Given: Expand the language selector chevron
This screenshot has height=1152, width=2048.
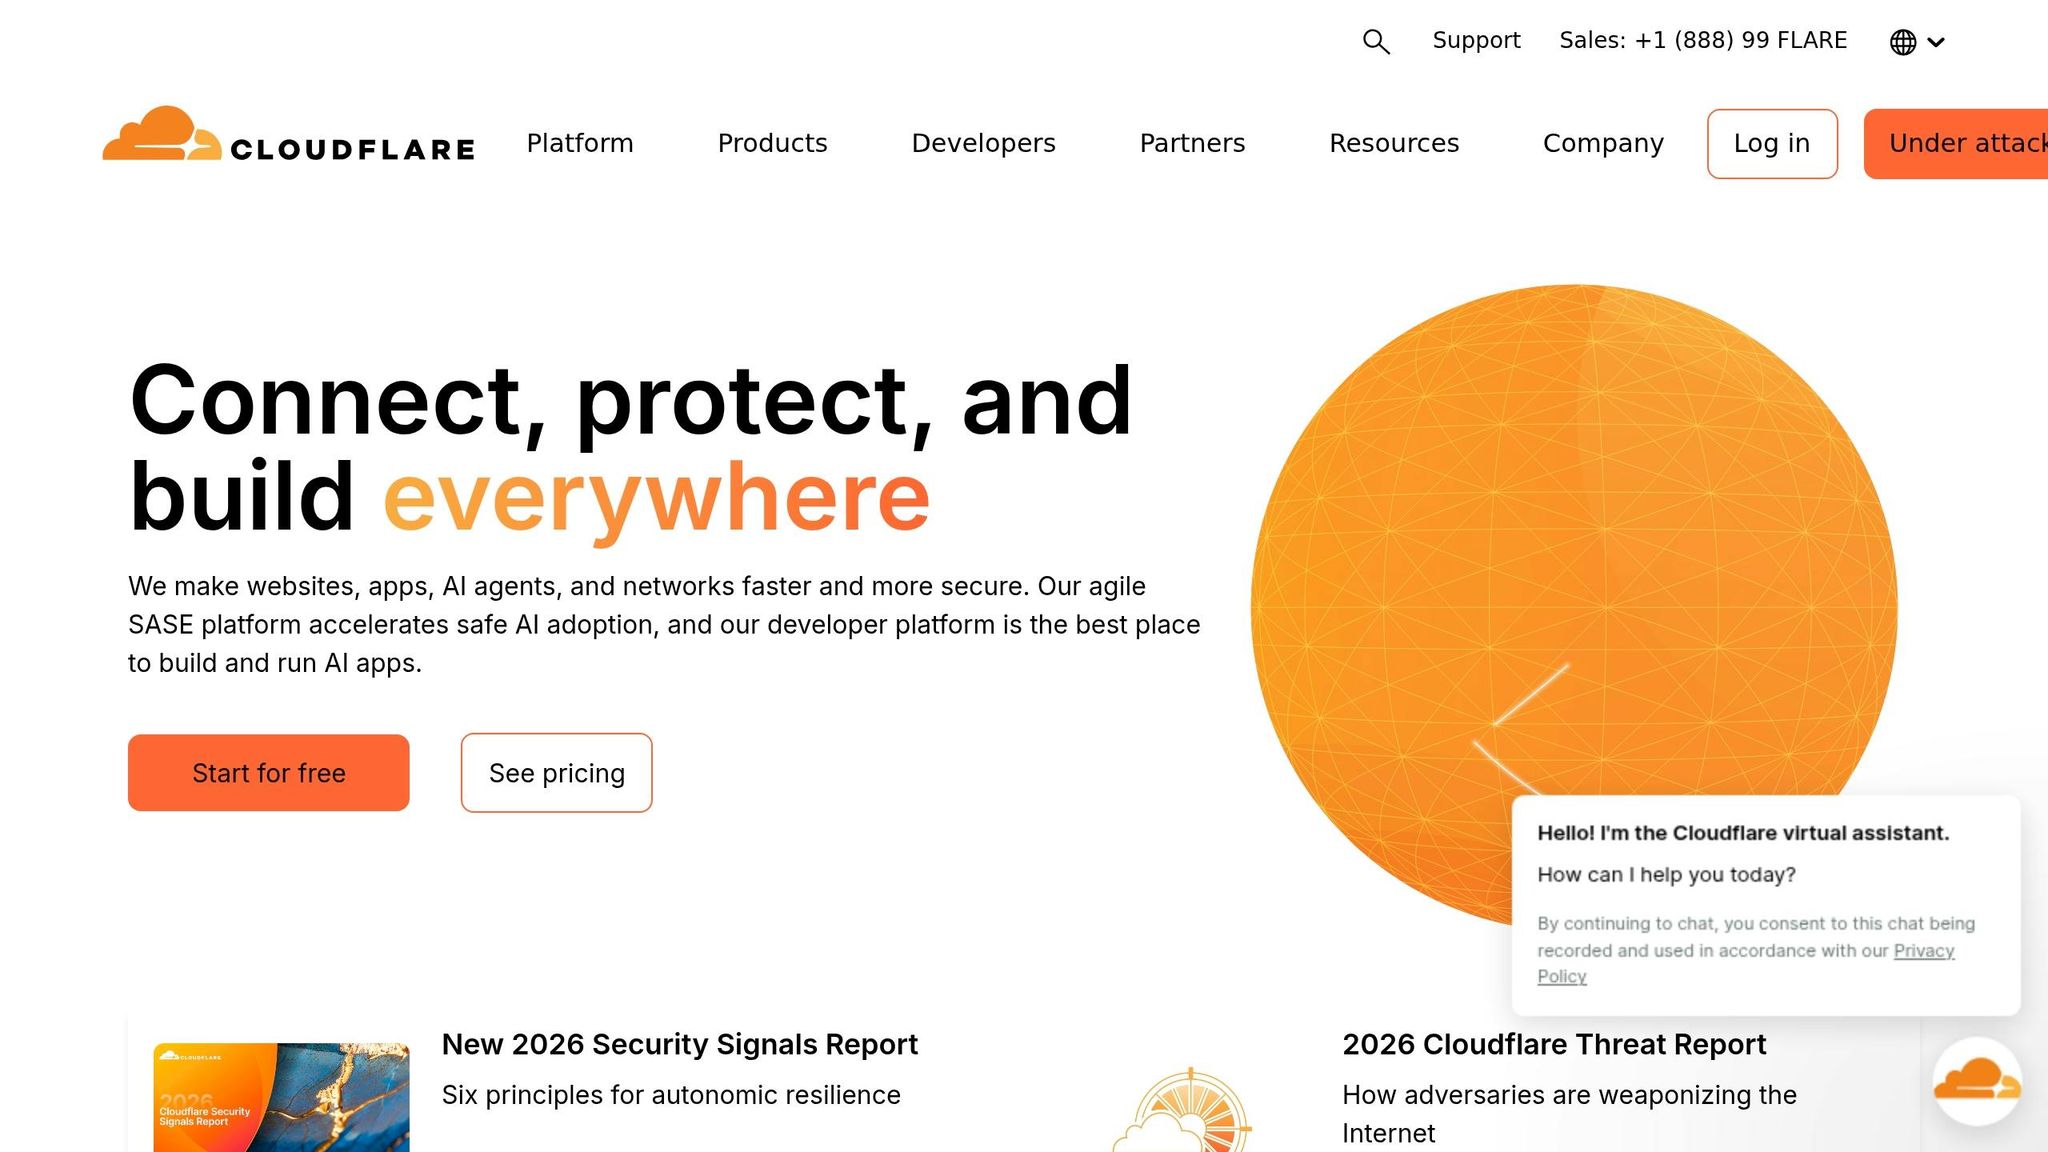Looking at the screenshot, I should [x=1938, y=42].
